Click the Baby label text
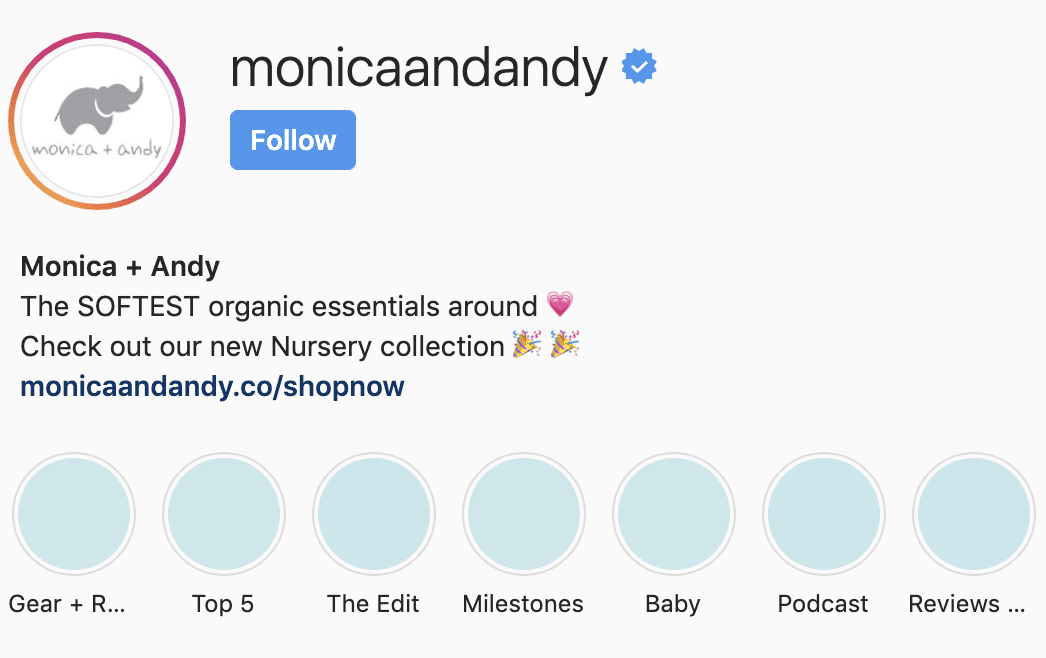The width and height of the screenshot is (1046, 658). pos(672,605)
